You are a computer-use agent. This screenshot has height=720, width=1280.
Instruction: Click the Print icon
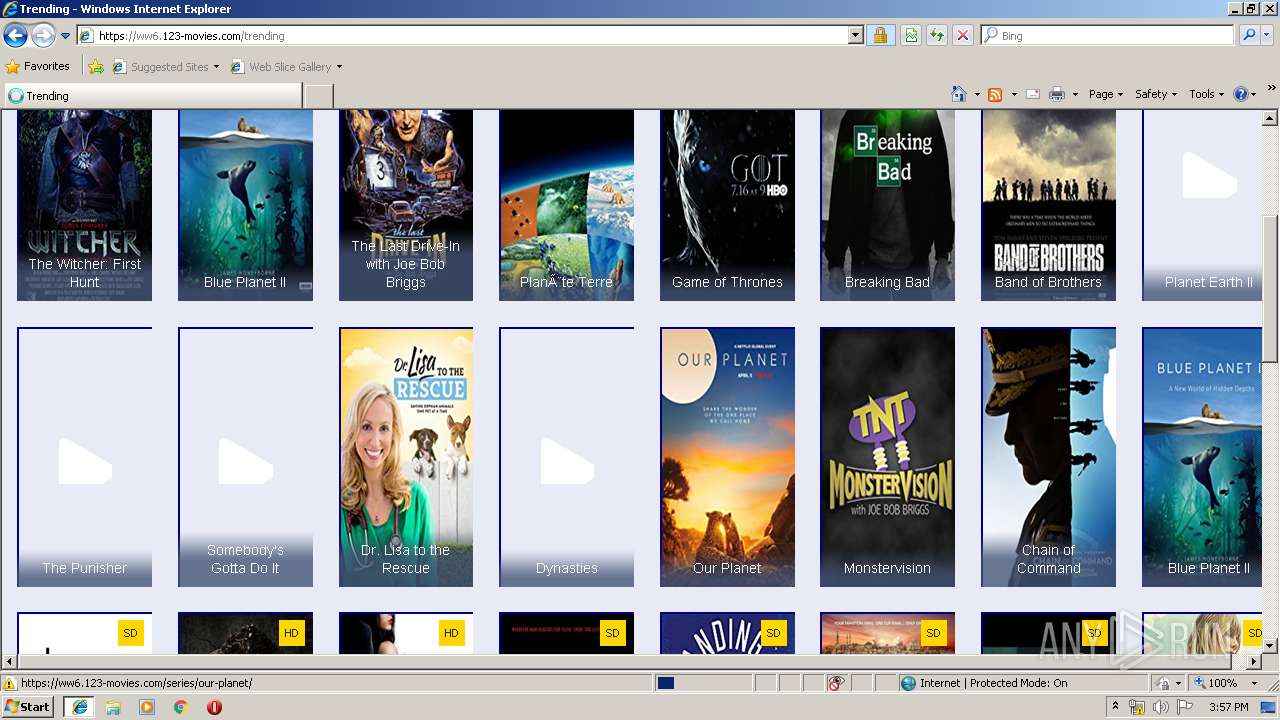pos(1056,94)
